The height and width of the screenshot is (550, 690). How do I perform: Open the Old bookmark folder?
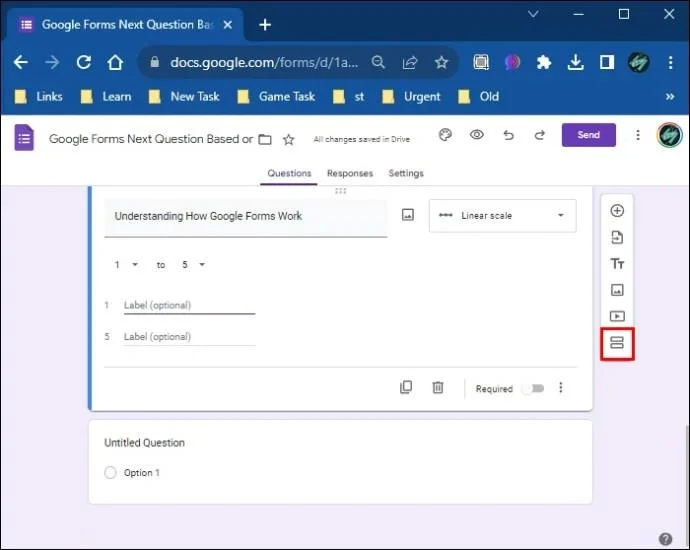click(x=478, y=96)
